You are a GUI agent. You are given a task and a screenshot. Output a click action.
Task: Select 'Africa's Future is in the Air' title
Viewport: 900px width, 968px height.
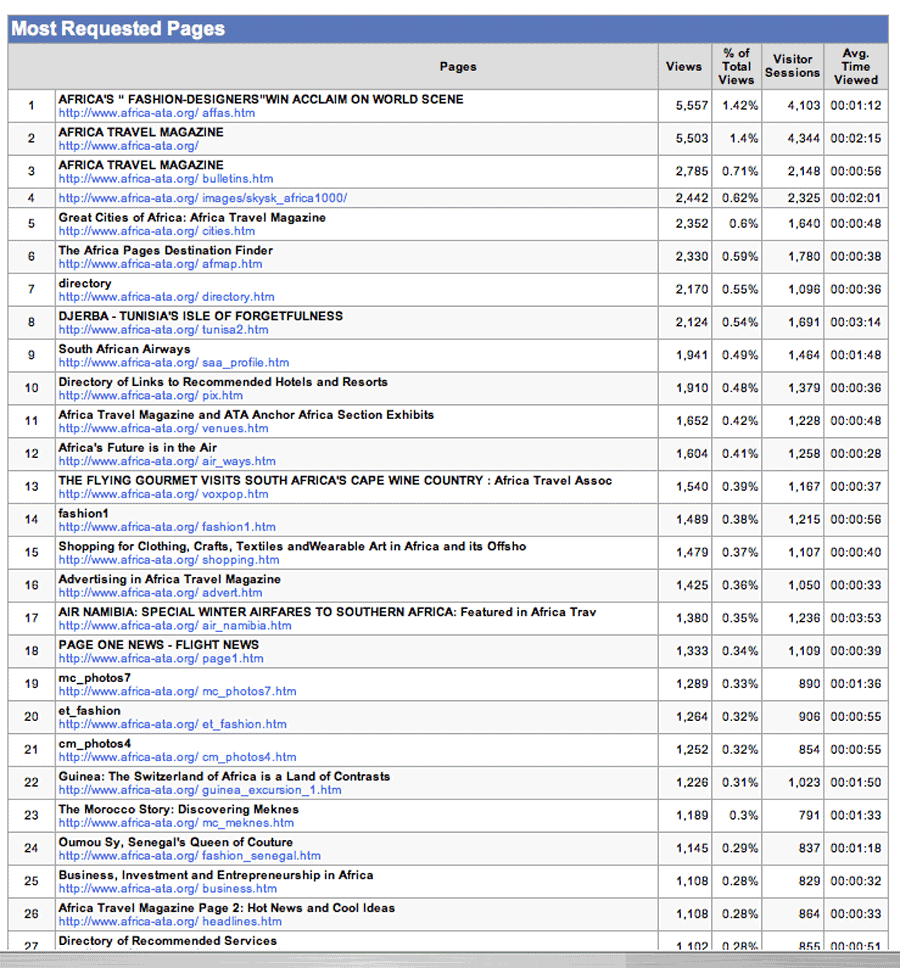coord(138,448)
